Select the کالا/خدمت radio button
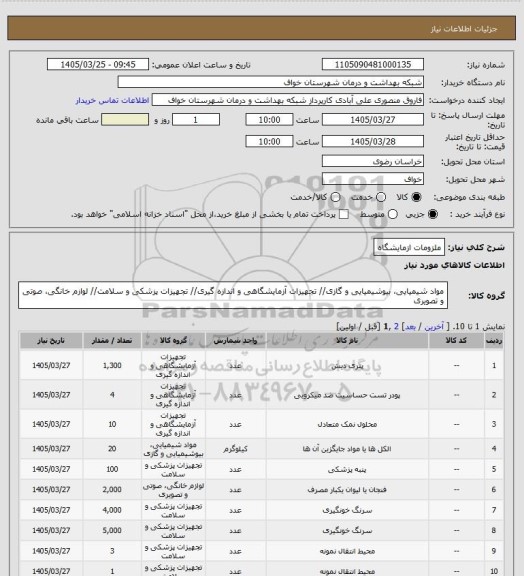The image size is (524, 576). coord(335,197)
